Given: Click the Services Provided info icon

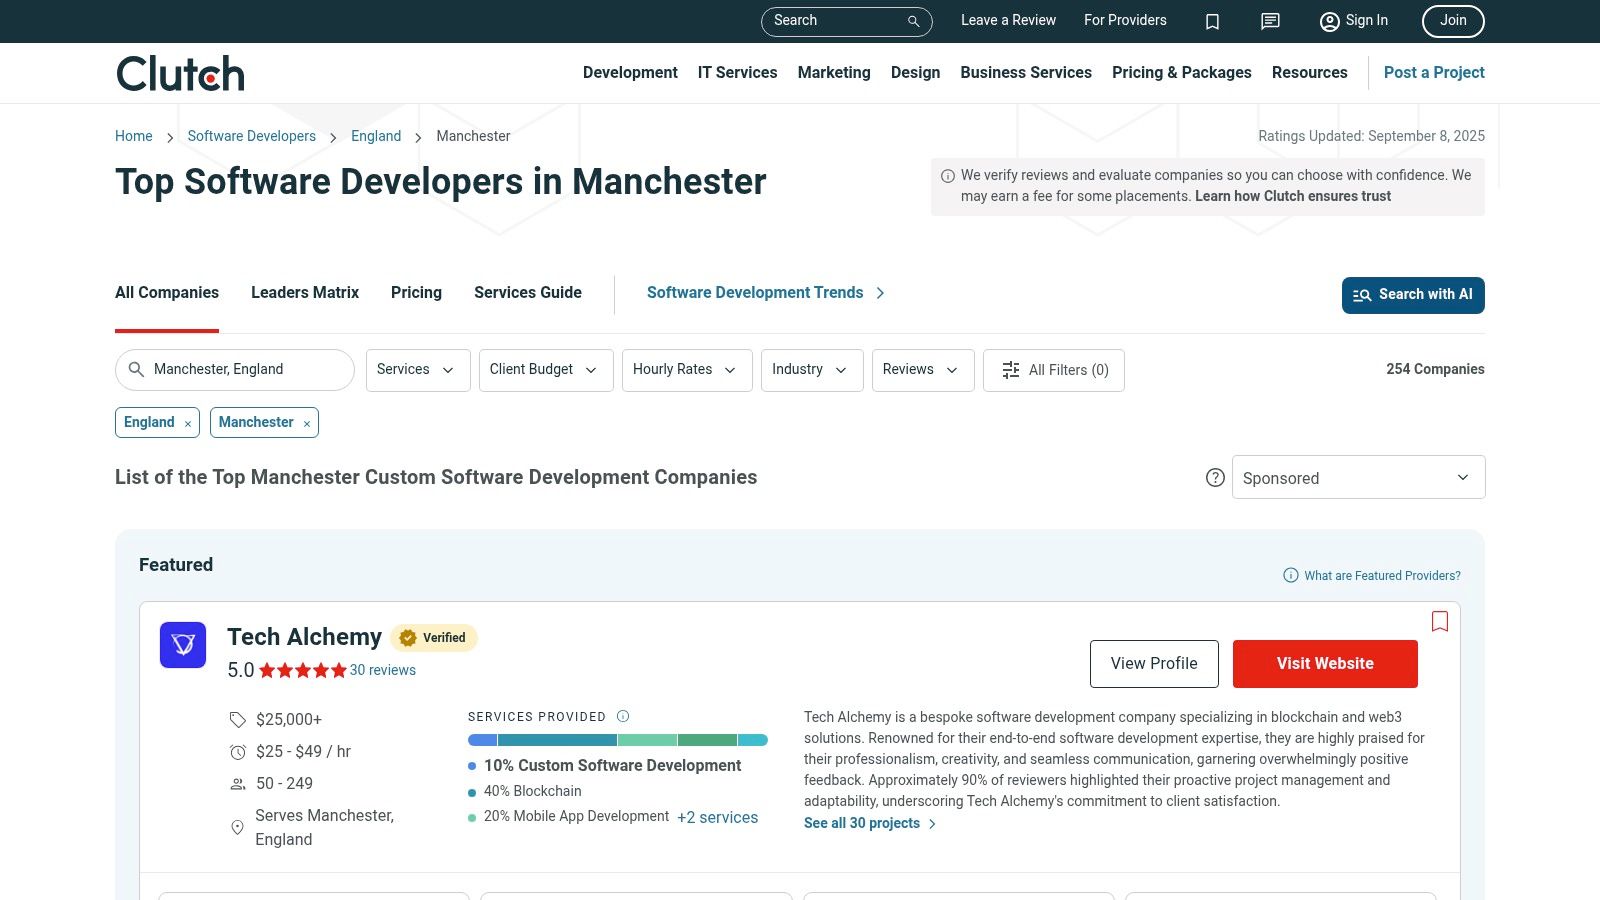Looking at the screenshot, I should [x=623, y=716].
